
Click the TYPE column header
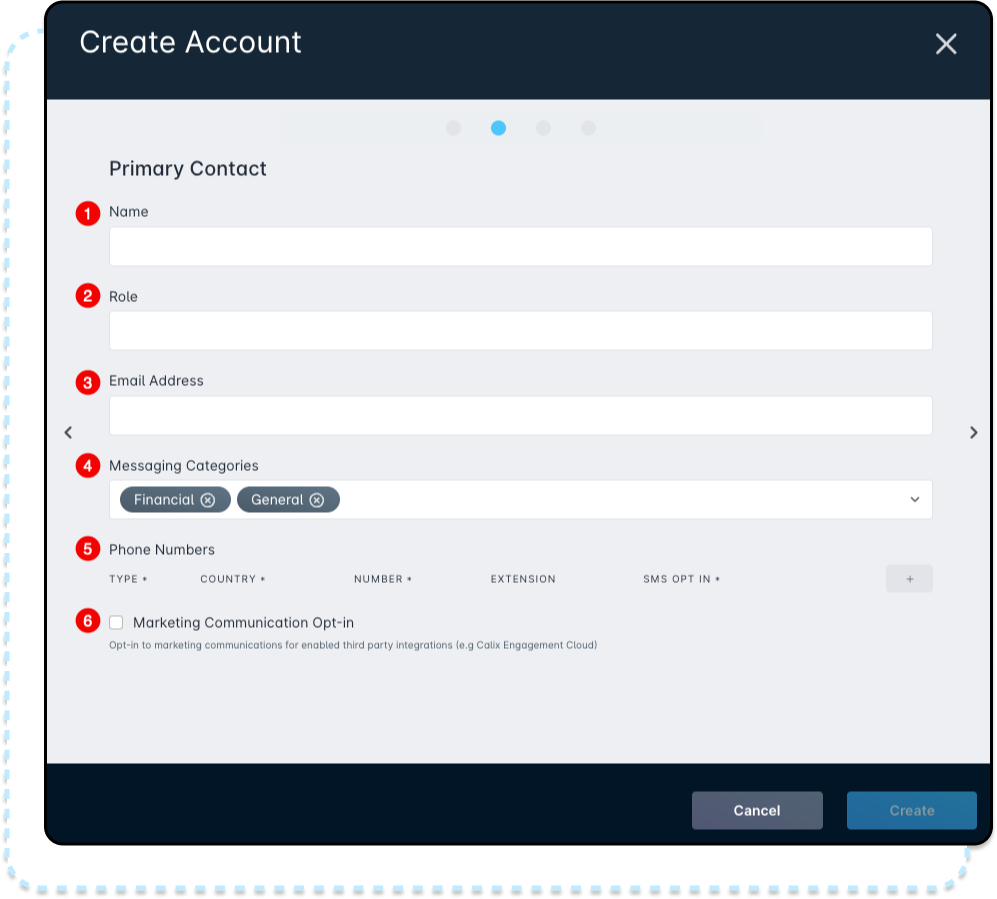(128, 579)
